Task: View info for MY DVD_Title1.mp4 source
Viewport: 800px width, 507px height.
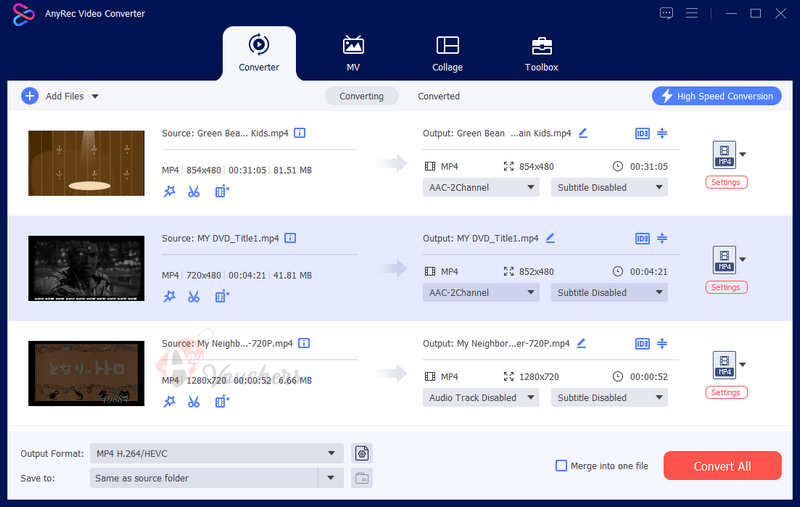Action: pyautogui.click(x=290, y=238)
